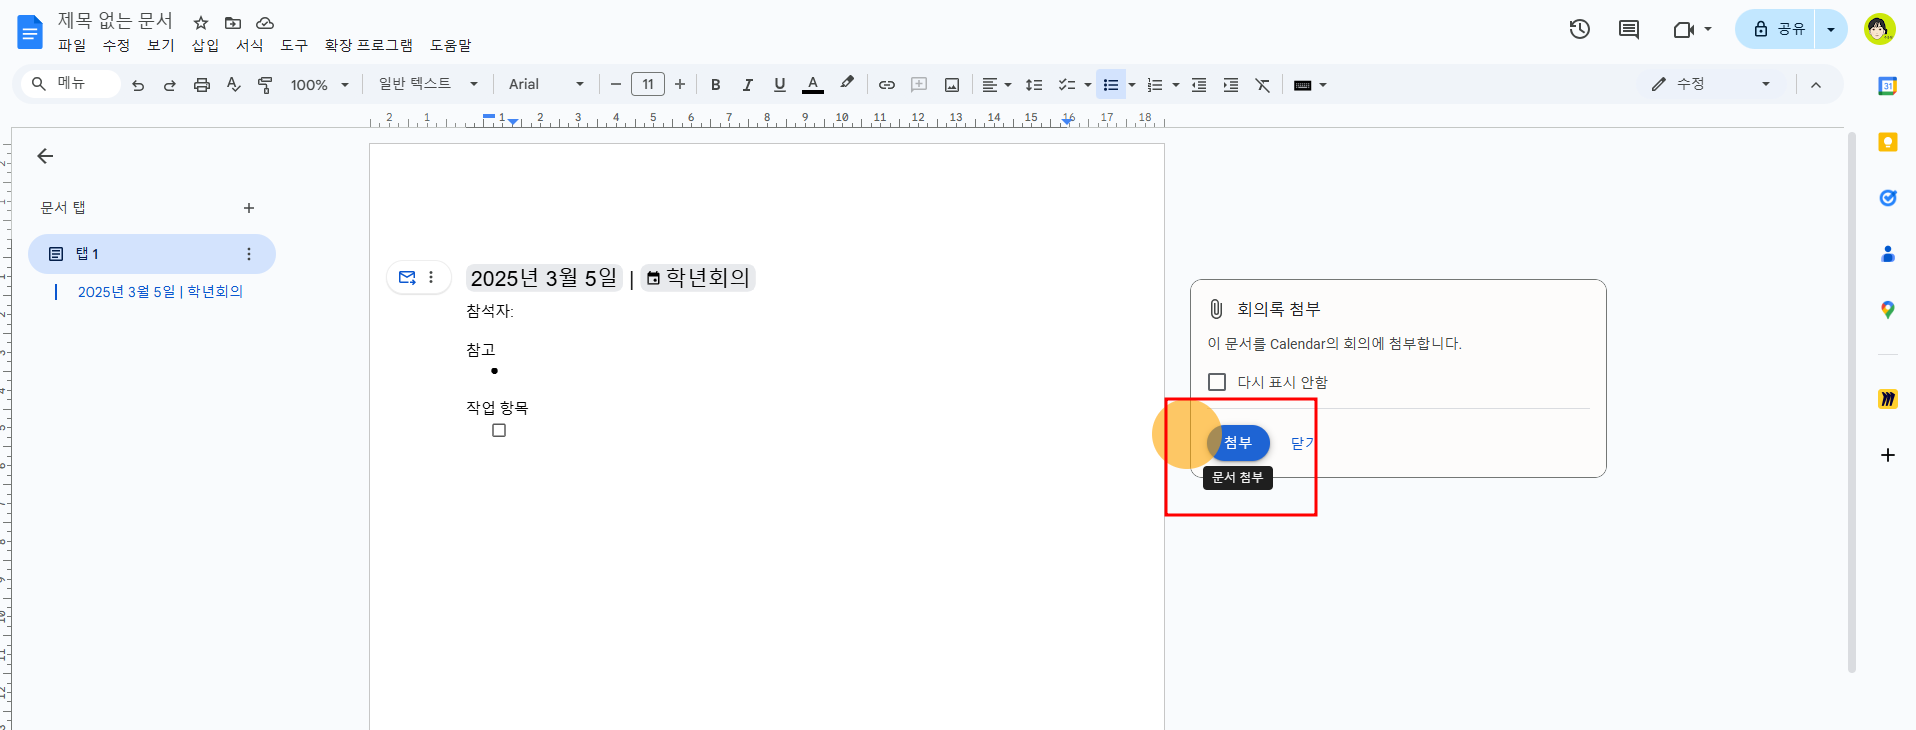Image resolution: width=1916 pixels, height=730 pixels.
Task: Open Contacts side panel
Action: (1888, 254)
